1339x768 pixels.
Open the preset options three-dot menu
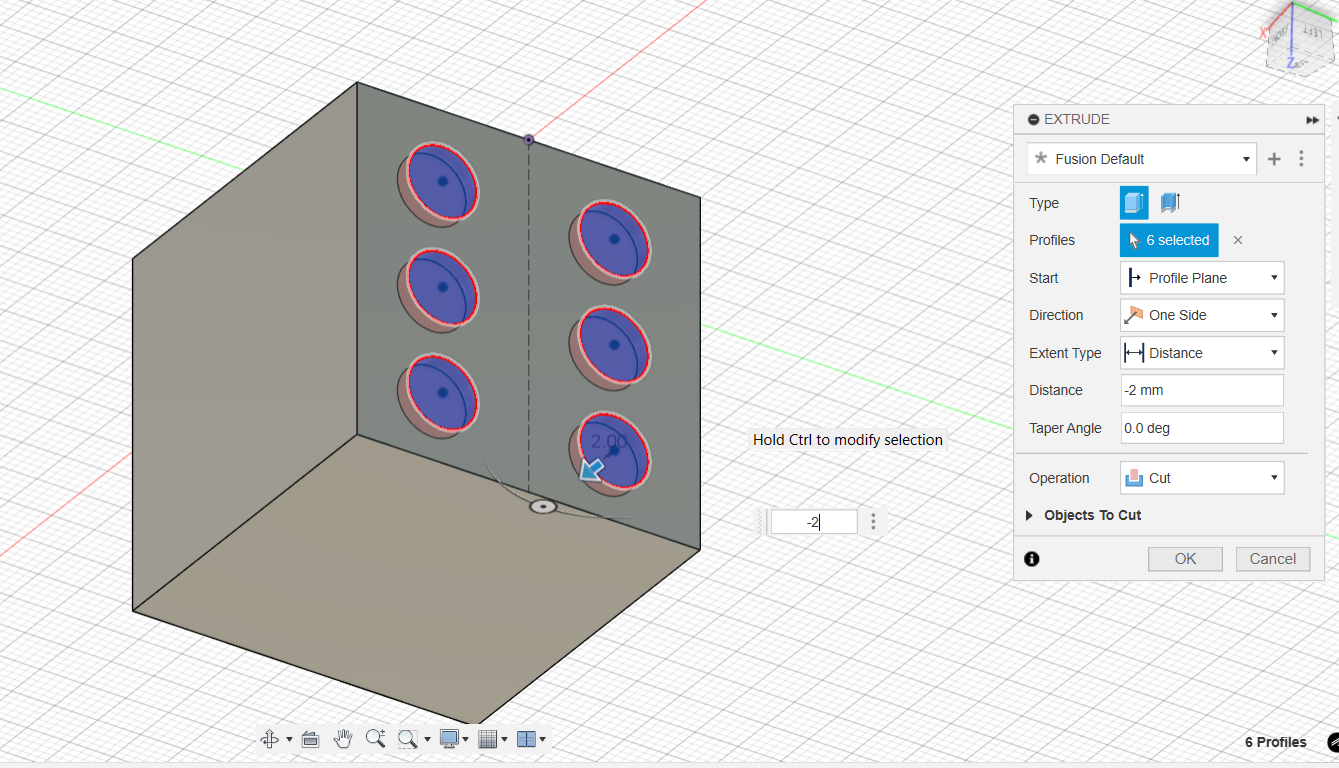click(1301, 159)
